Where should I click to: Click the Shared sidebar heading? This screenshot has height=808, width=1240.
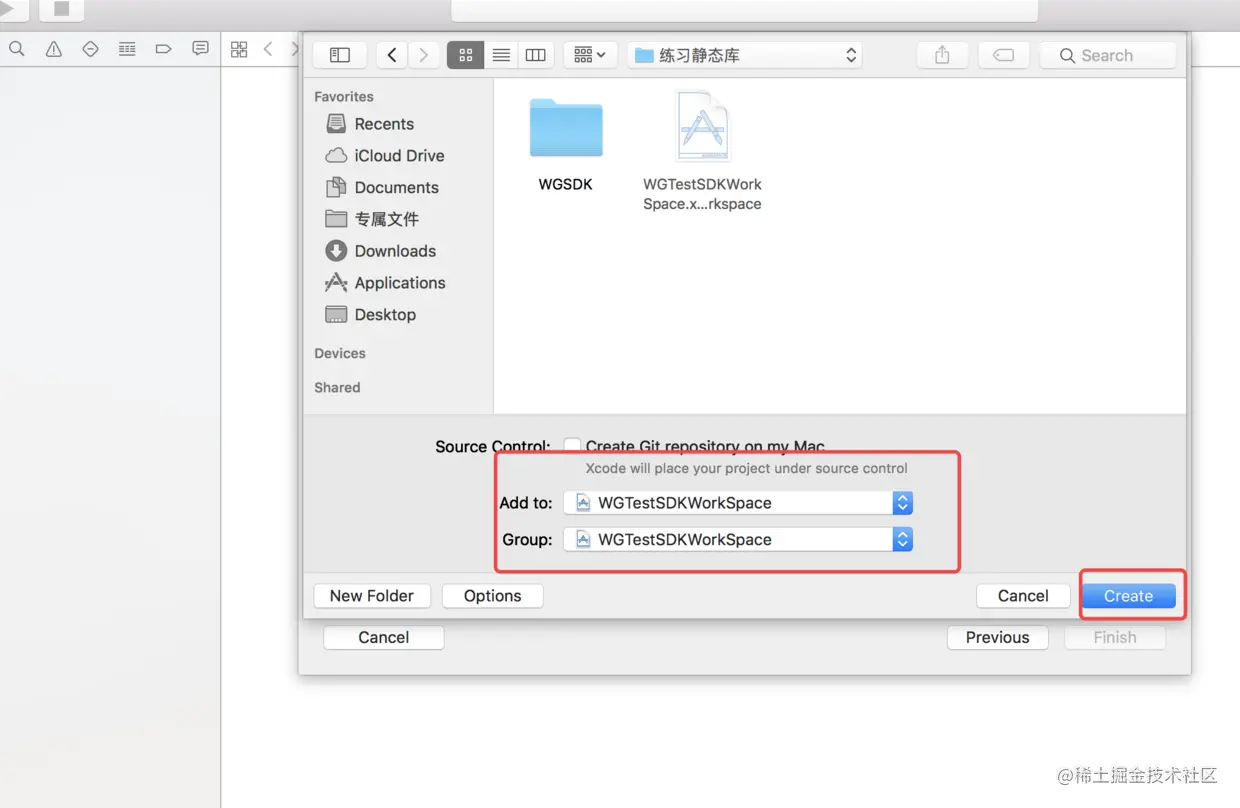pos(337,388)
